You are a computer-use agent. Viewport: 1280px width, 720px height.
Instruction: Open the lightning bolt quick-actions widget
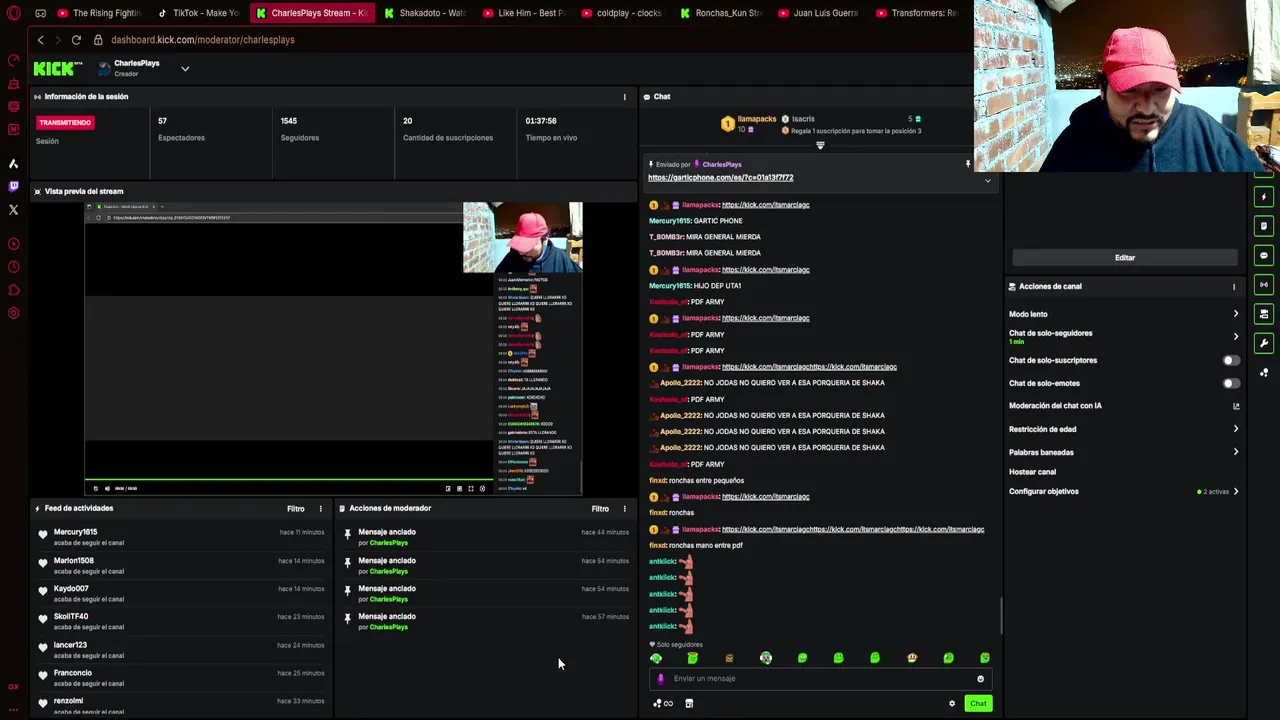[x=1264, y=197]
